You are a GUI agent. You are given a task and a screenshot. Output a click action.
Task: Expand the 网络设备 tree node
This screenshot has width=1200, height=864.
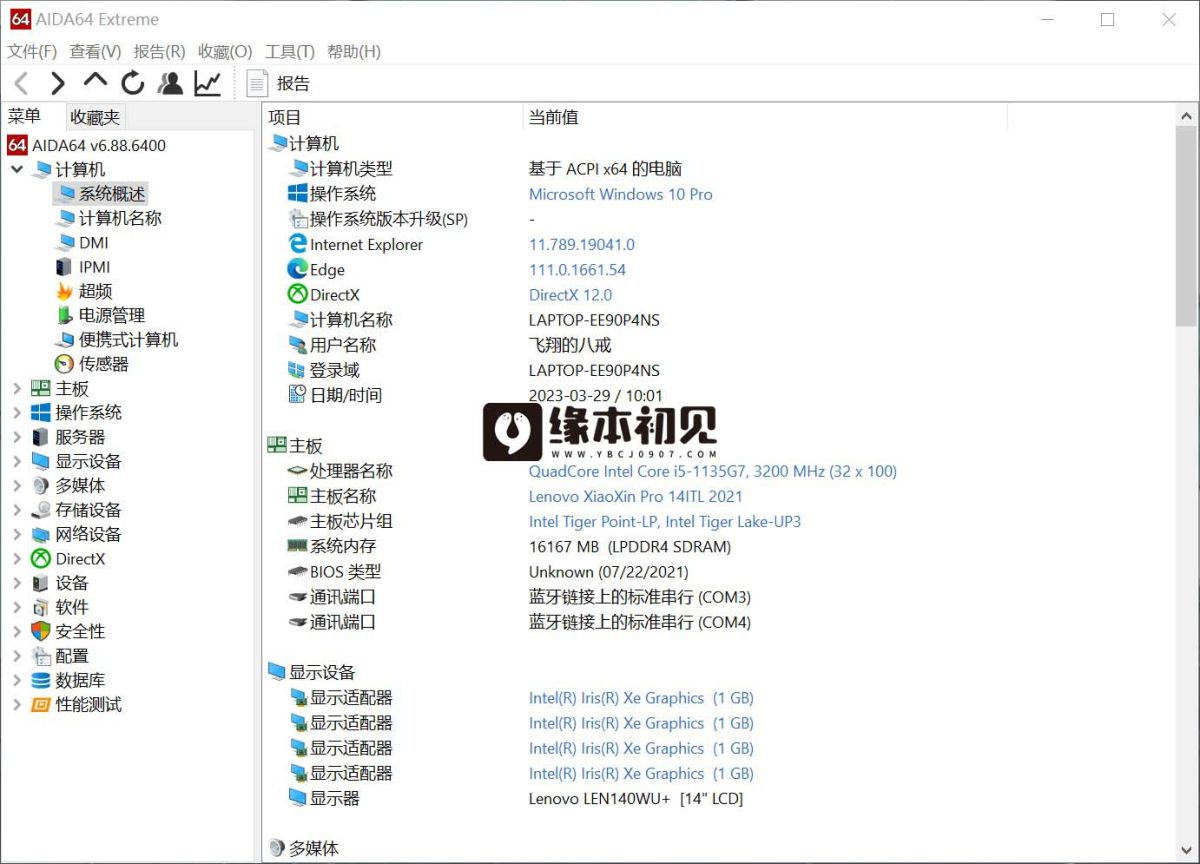[16, 534]
